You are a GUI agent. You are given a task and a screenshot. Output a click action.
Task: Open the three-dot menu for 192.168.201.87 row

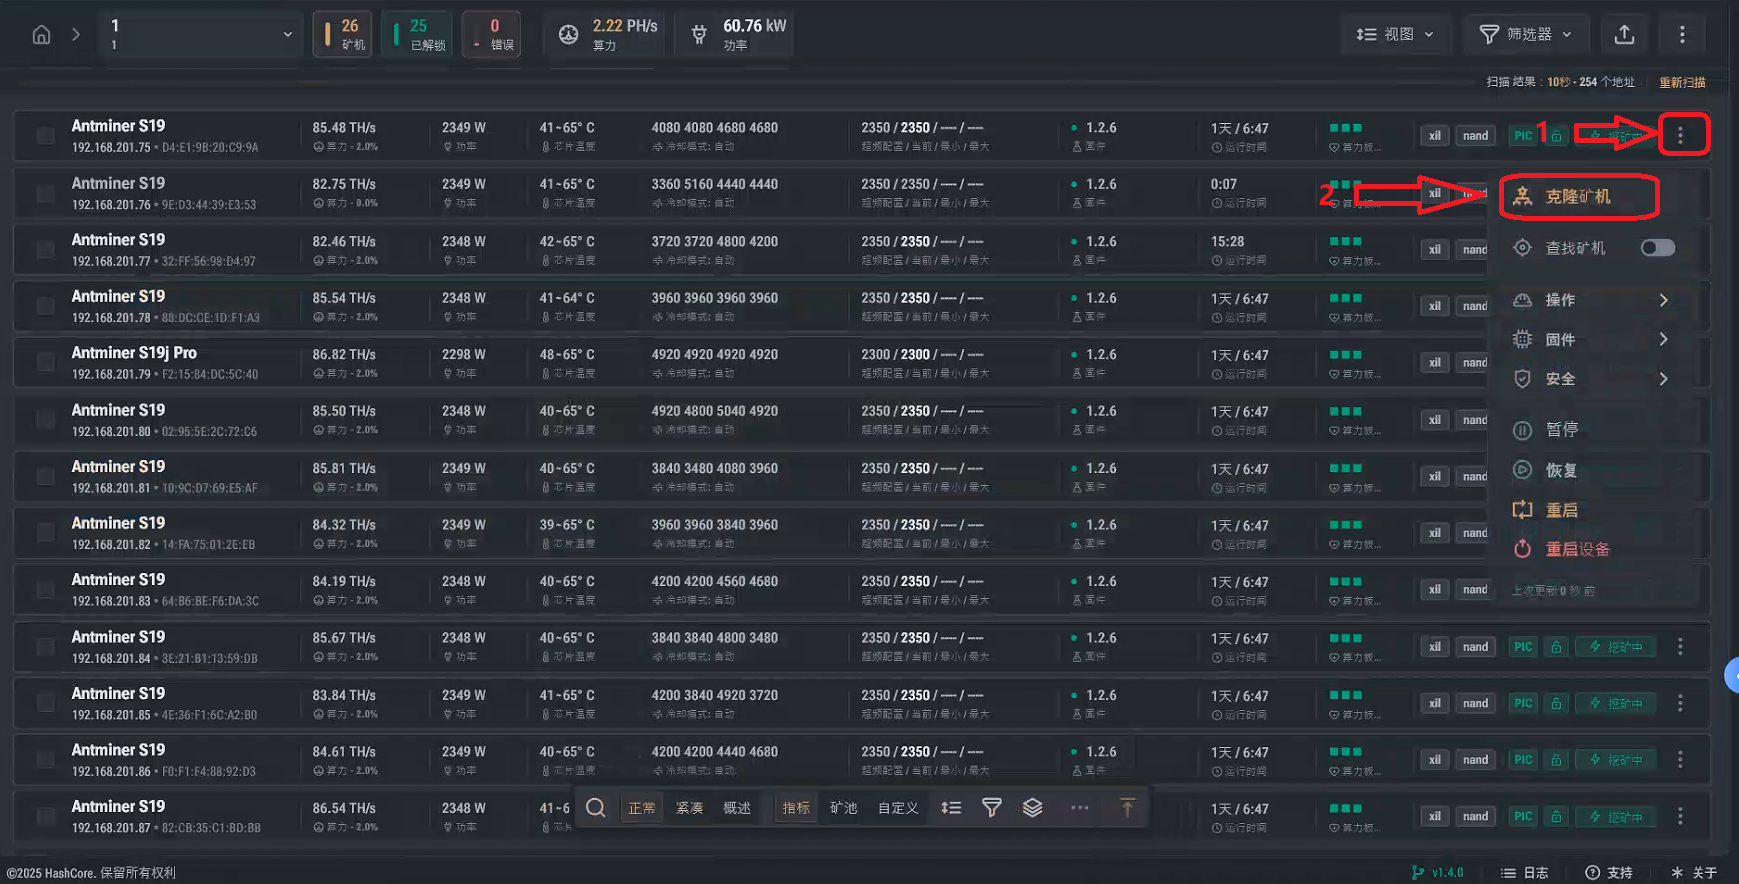(1680, 816)
